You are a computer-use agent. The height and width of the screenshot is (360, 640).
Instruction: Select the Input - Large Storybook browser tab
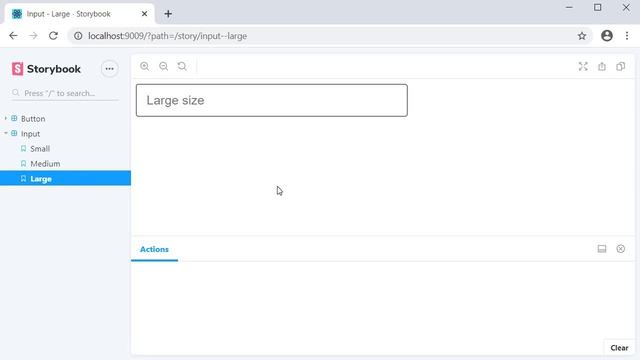click(x=80, y=14)
